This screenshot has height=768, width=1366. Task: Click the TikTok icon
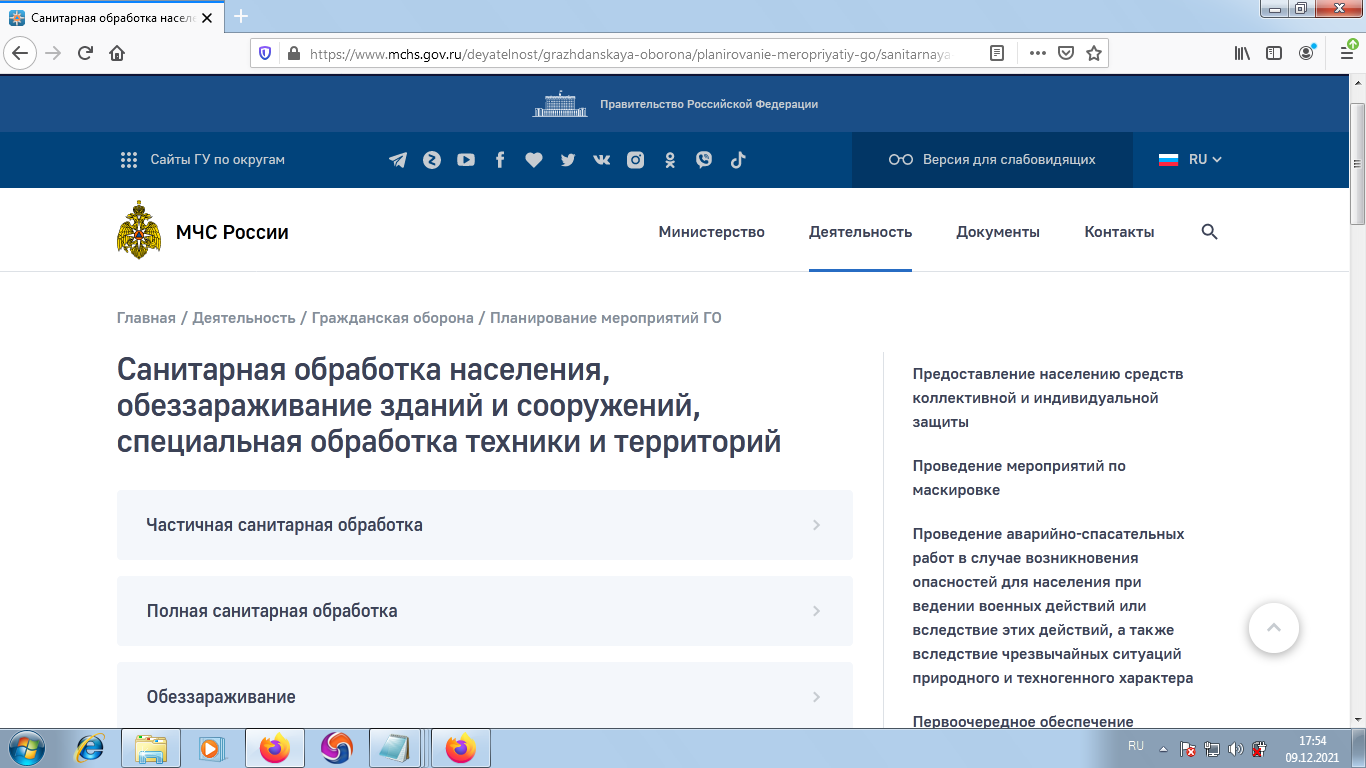pyautogui.click(x=737, y=159)
